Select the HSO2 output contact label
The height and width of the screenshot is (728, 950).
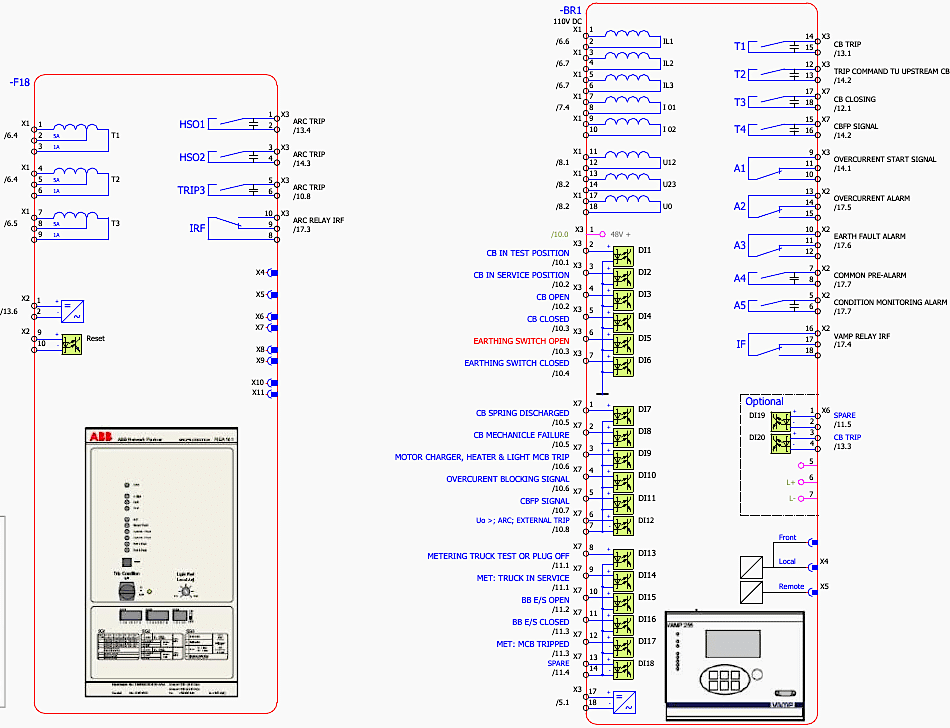click(x=192, y=157)
